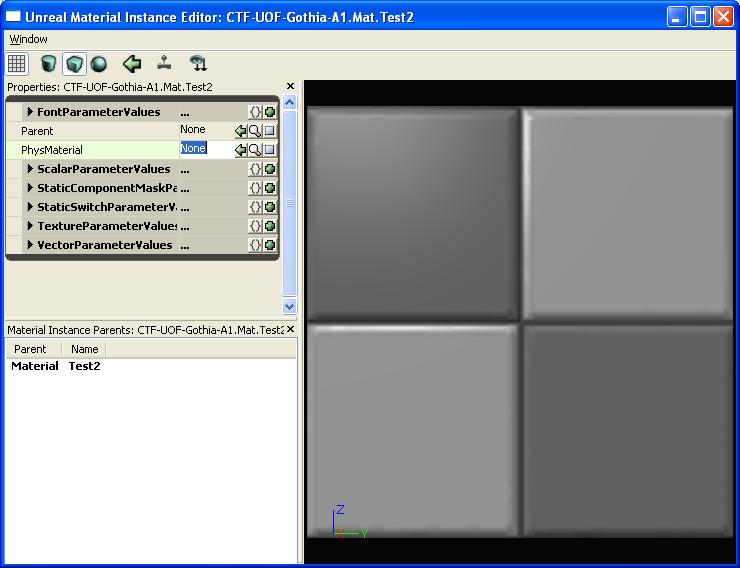Viewport: 740px width, 568px height.
Task: Open the Window menu
Action: [x=28, y=39]
